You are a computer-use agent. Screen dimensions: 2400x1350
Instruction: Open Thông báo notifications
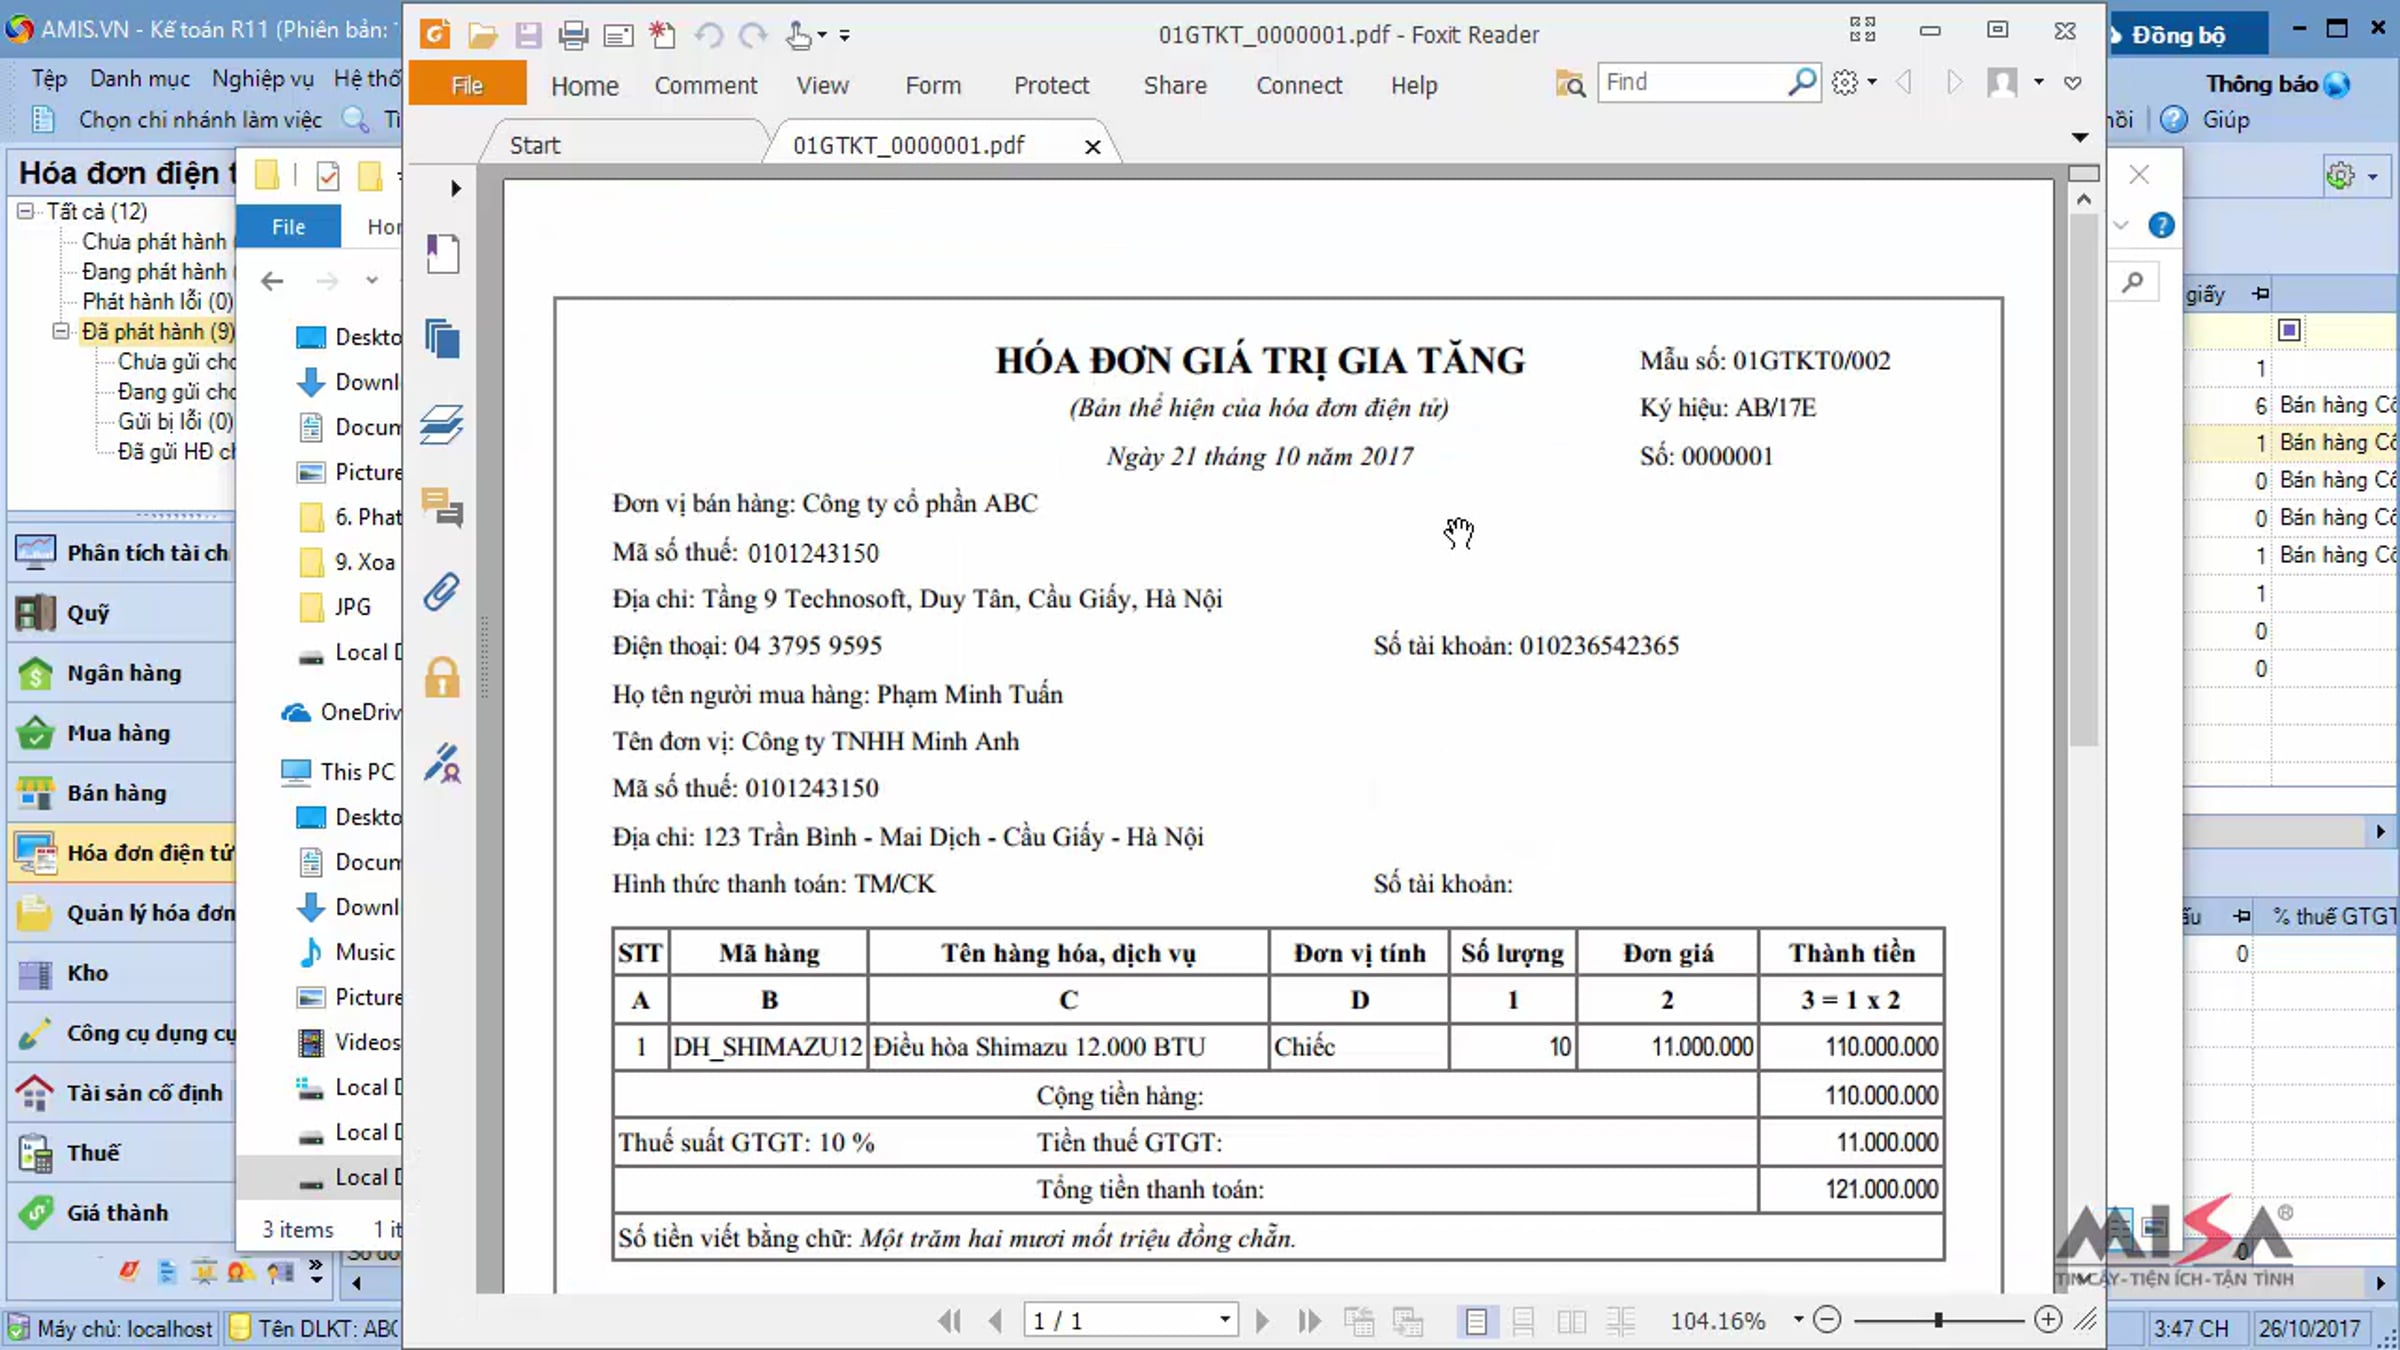pyautogui.click(x=2278, y=84)
